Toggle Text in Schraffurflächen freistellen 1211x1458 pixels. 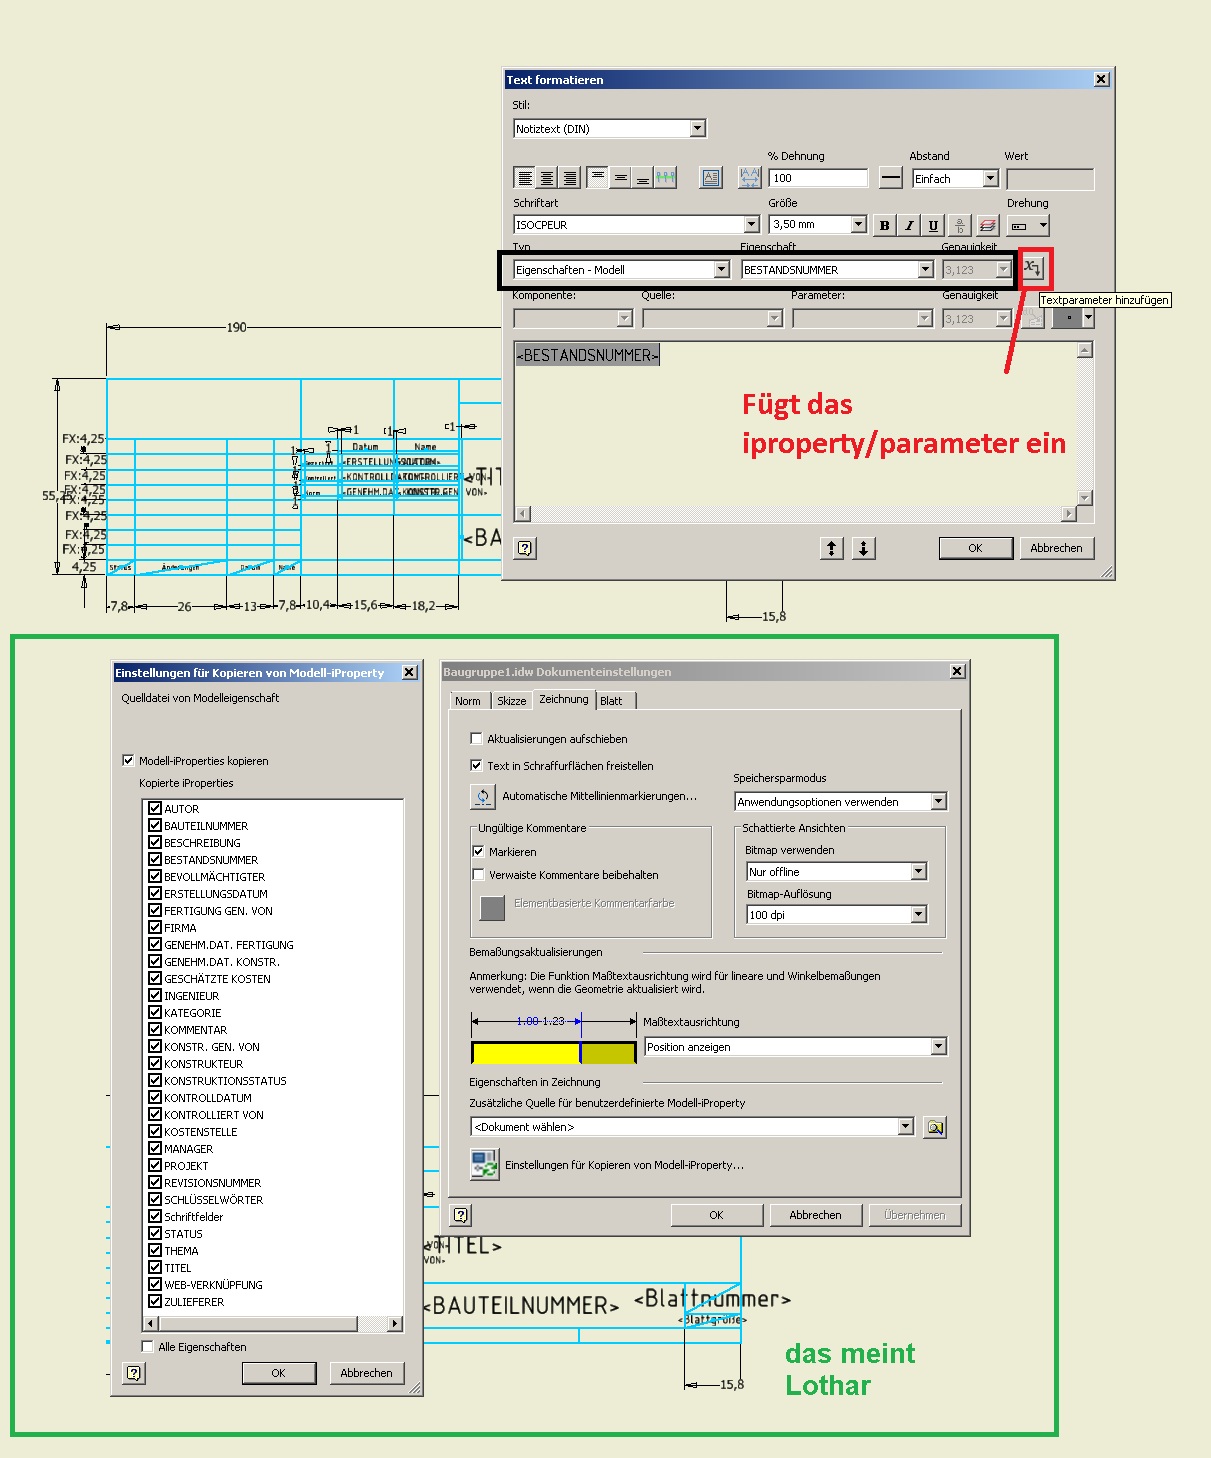pyautogui.click(x=476, y=765)
